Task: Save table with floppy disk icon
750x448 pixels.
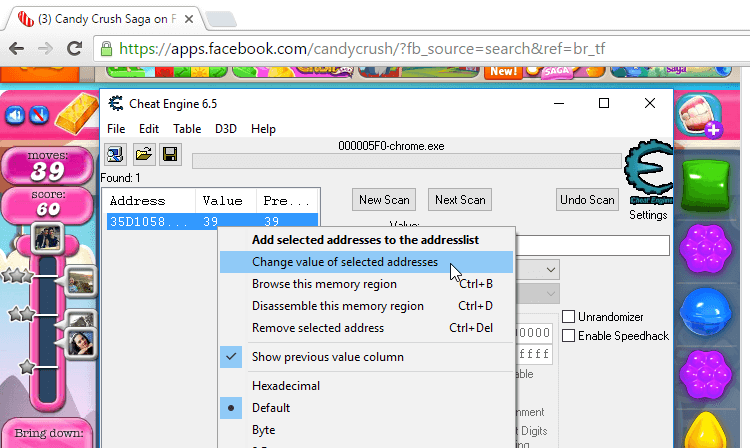Action: [170, 154]
